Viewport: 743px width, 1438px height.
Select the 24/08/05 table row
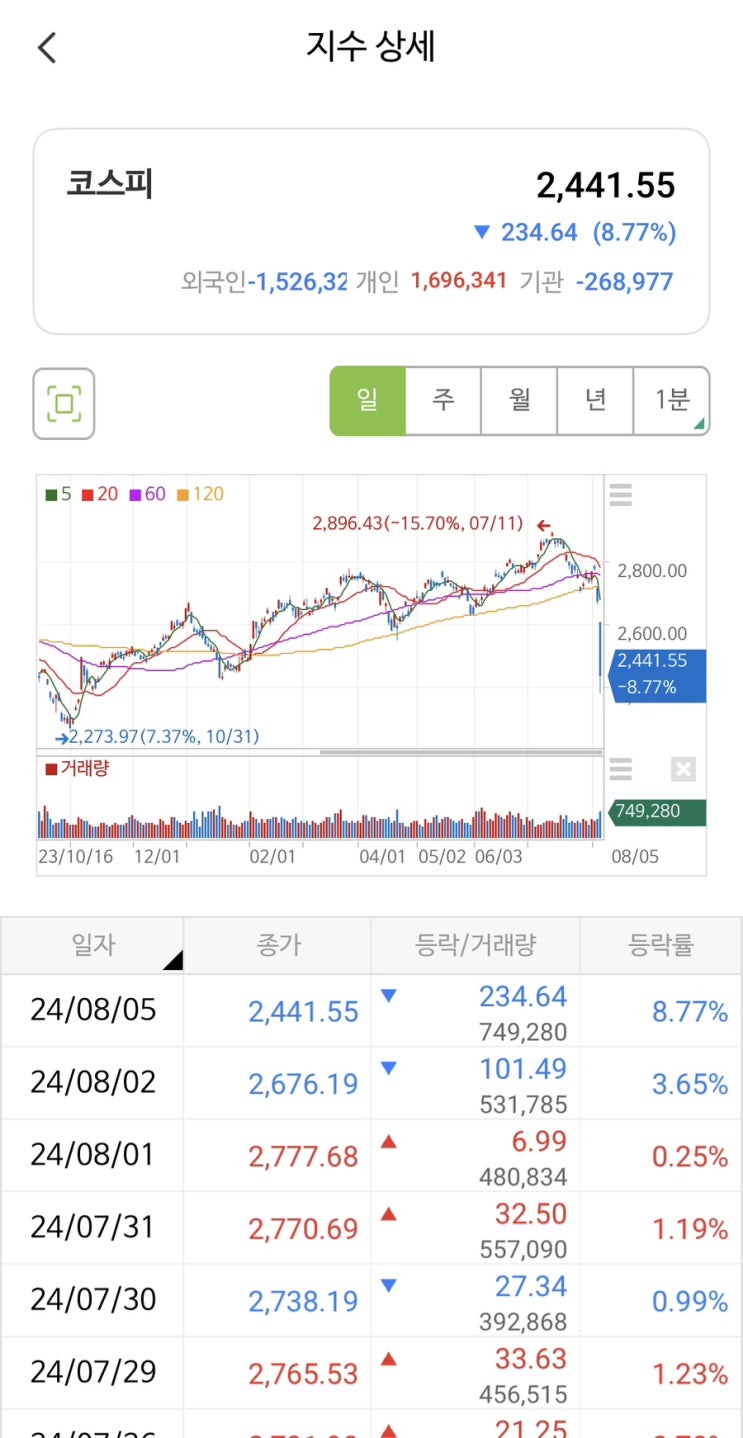coord(93,1010)
